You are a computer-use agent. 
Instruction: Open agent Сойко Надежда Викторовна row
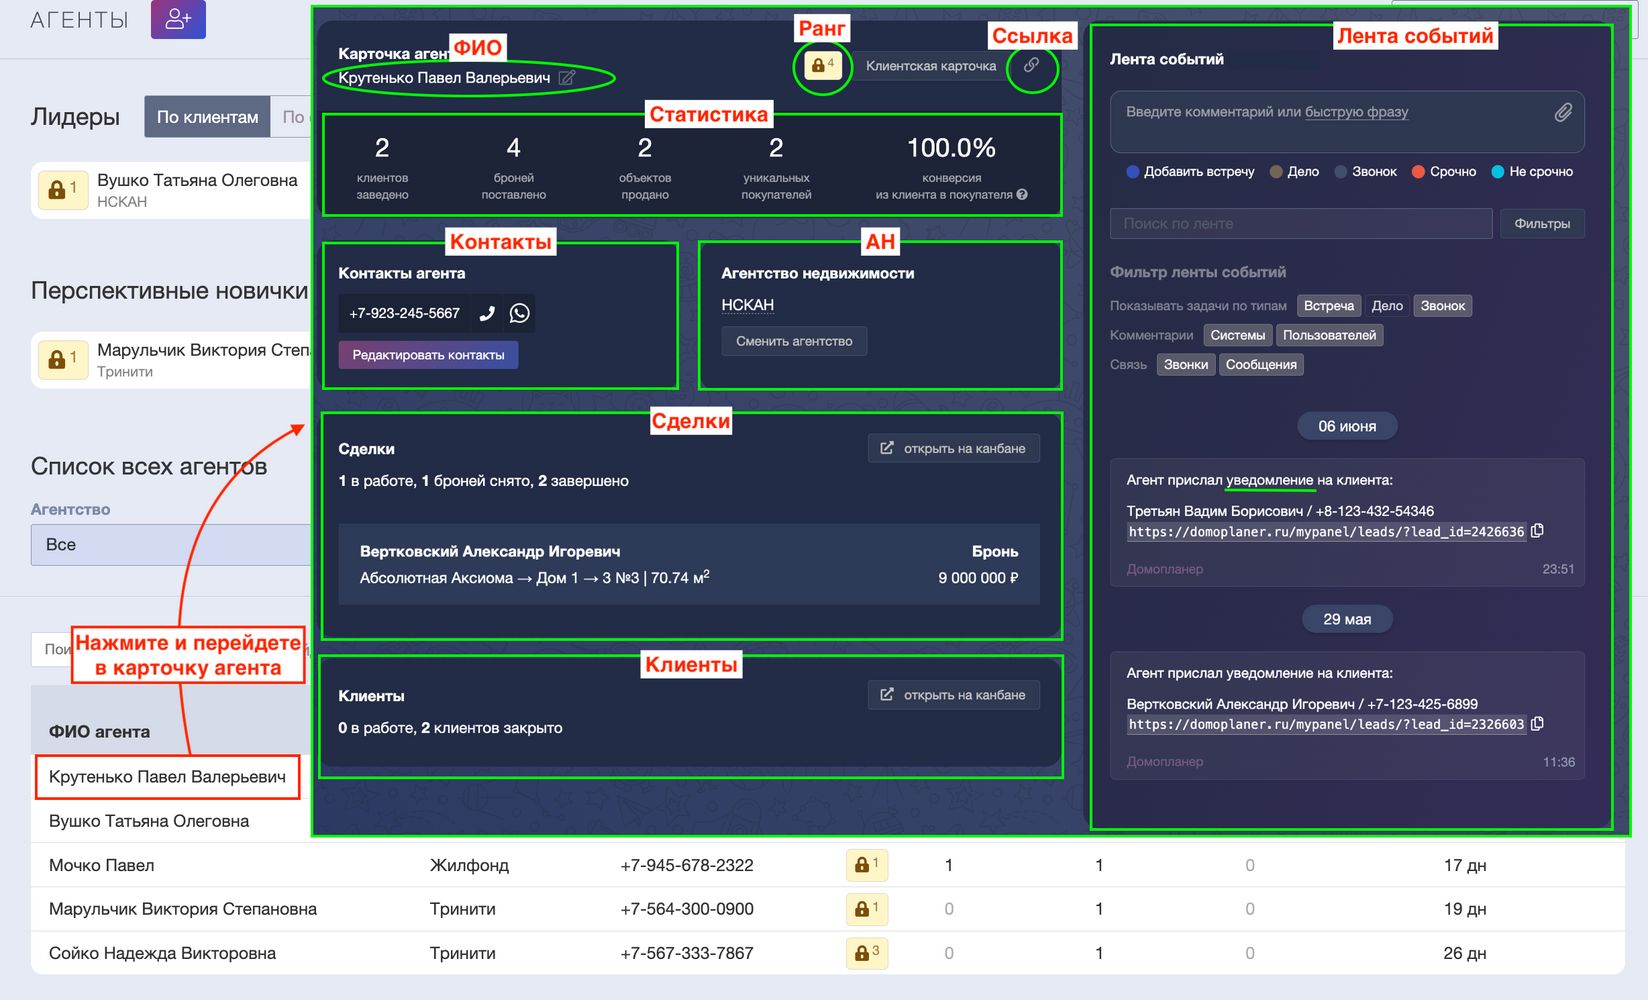pos(828,953)
